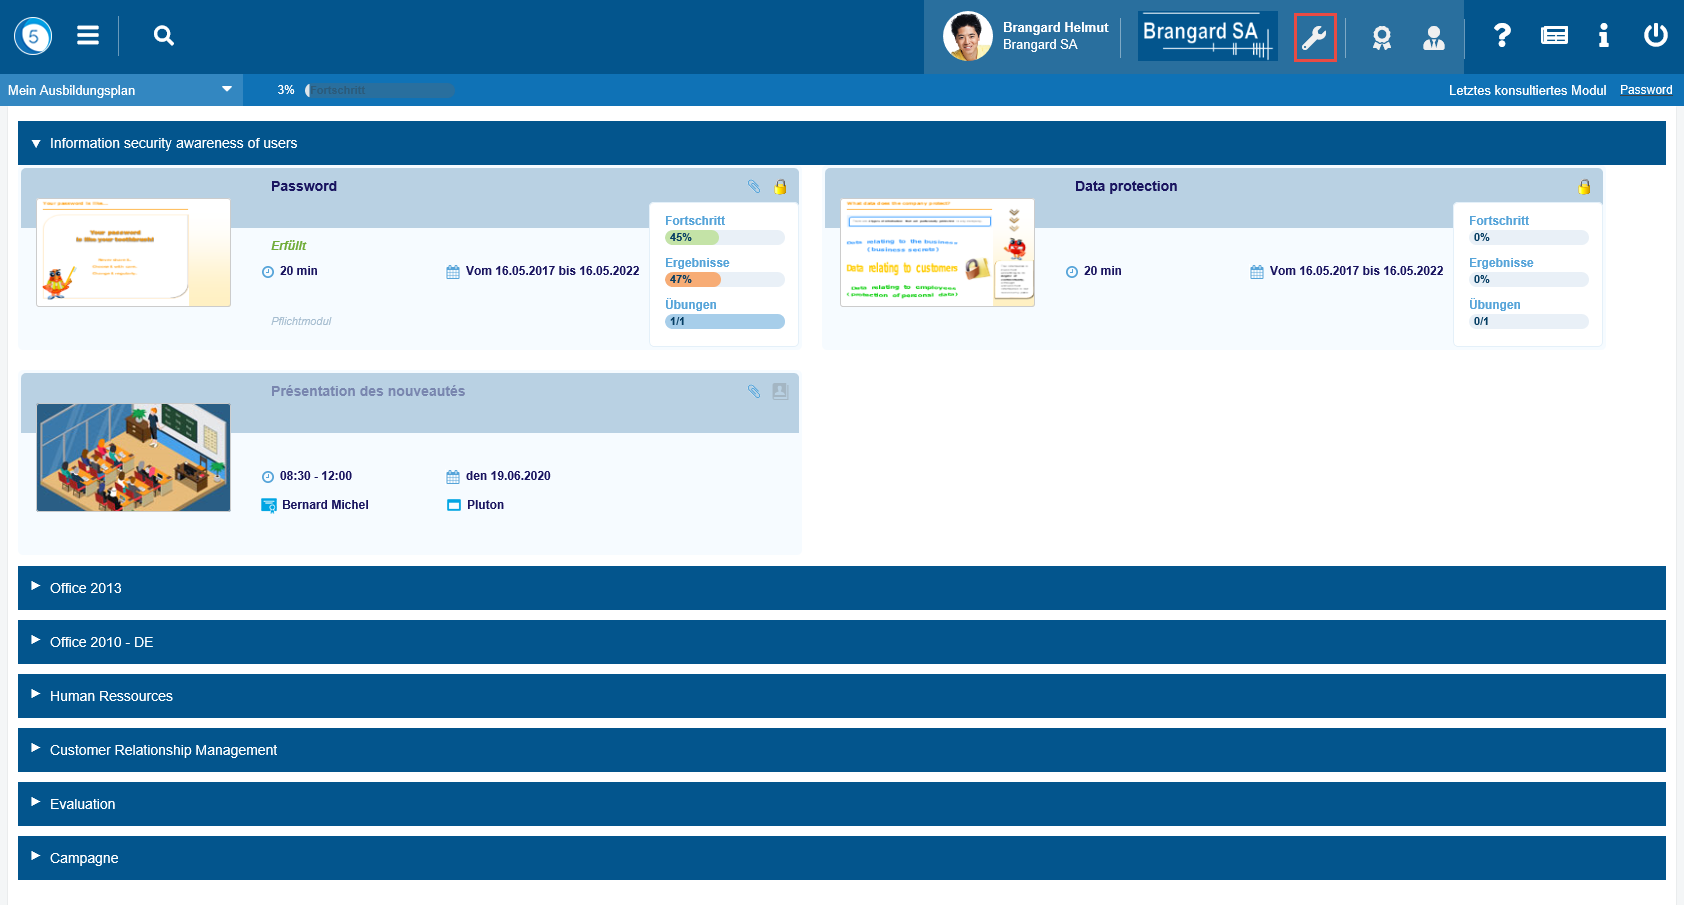Open the Mein Ausbildungsplan dropdown
The height and width of the screenshot is (905, 1684).
(120, 90)
